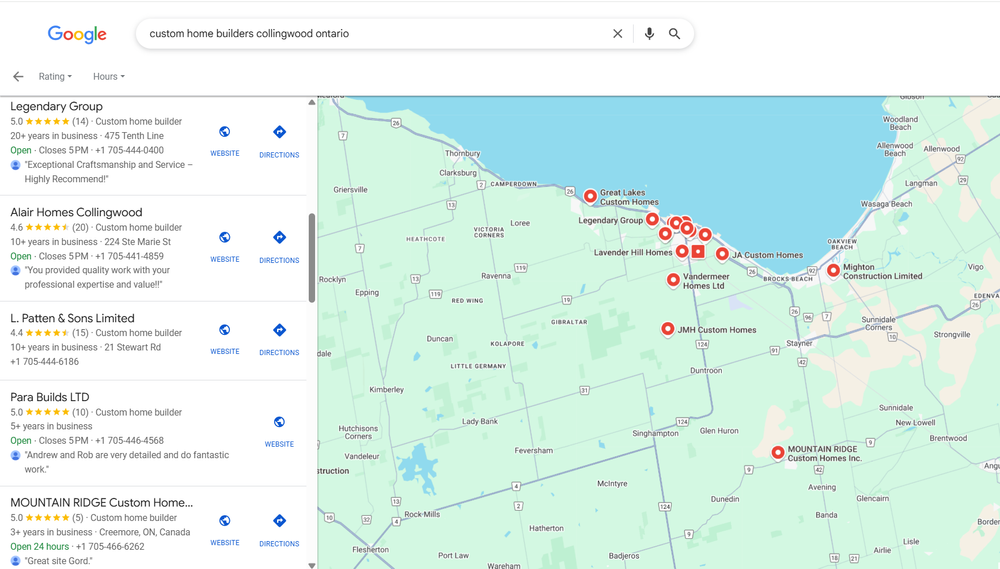Open the Hours filter dropdown
Viewport: 1000px width, 569px height.
[109, 77]
